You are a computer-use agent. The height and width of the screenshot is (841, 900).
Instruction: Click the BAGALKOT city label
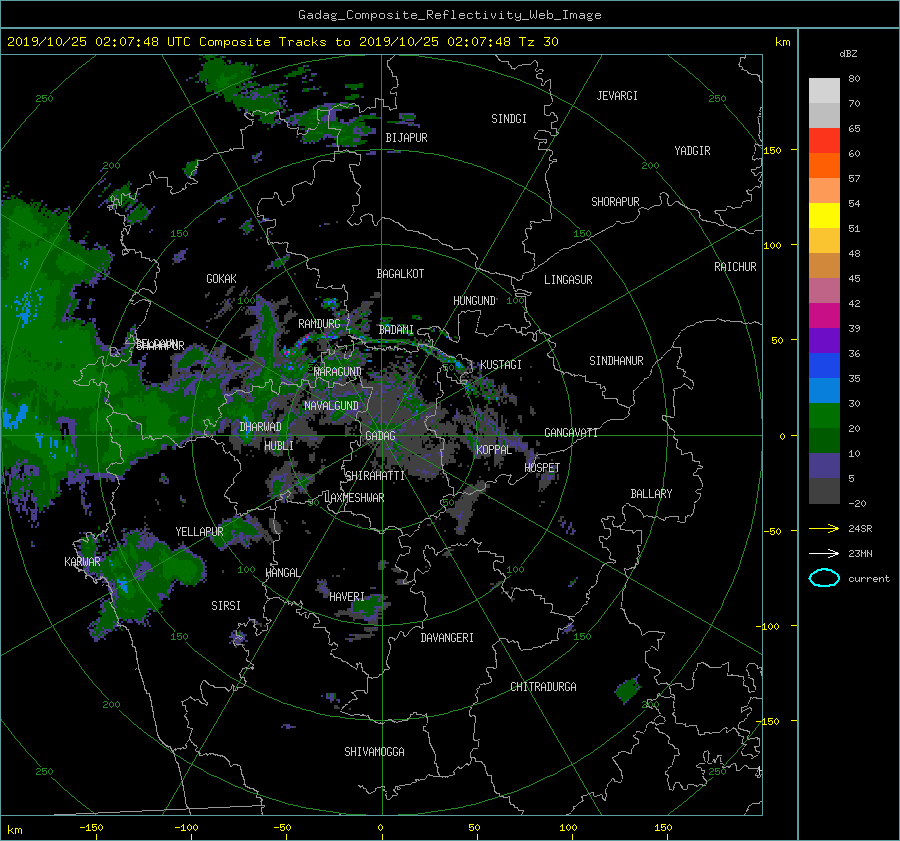pyautogui.click(x=400, y=274)
